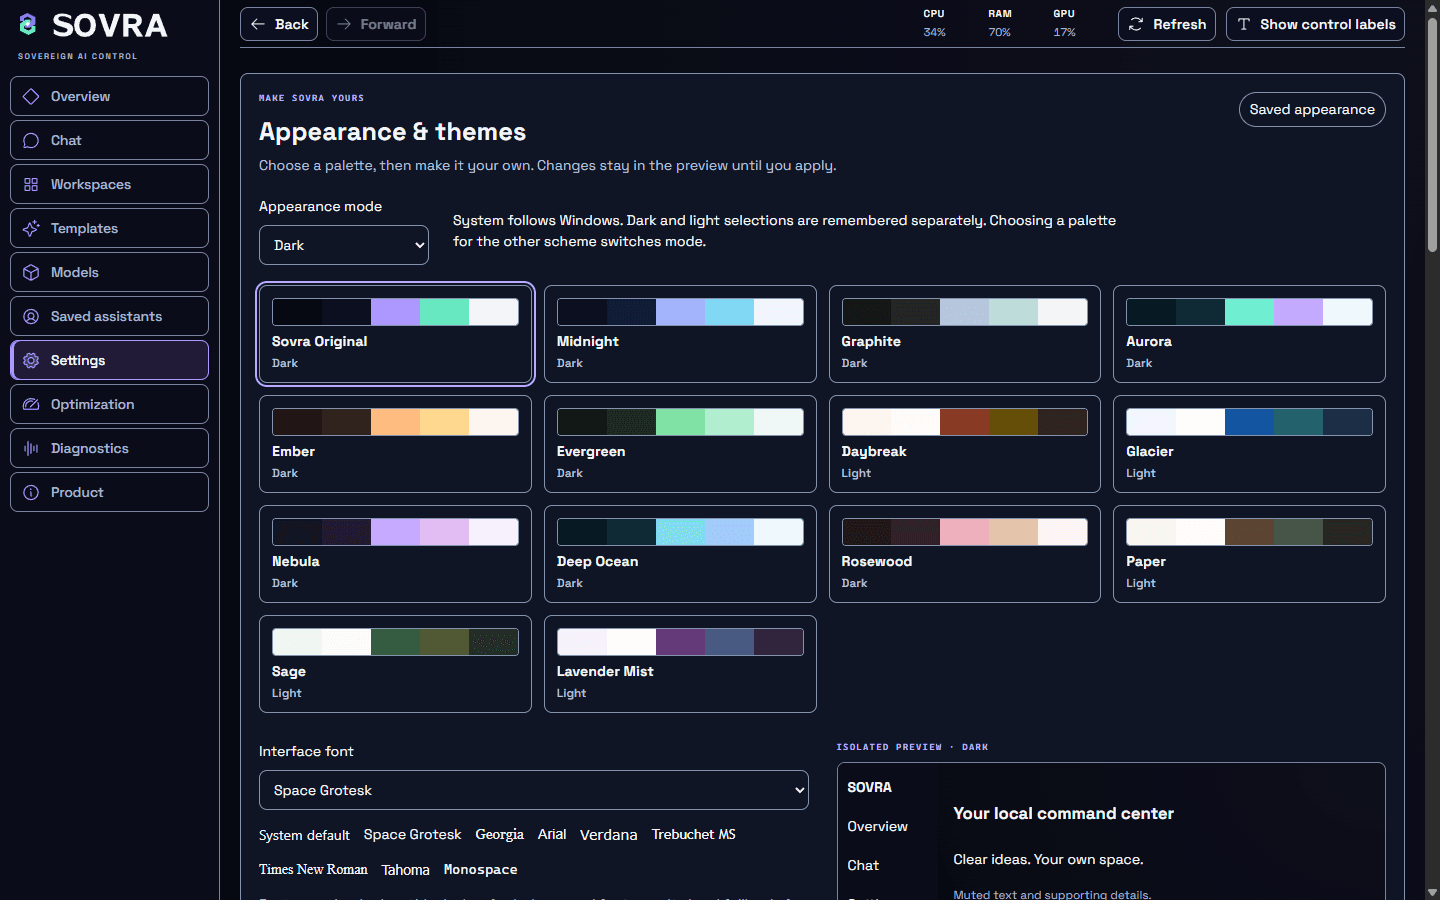Click the Saved appearance button
Image resolution: width=1440 pixels, height=900 pixels.
tap(1312, 110)
